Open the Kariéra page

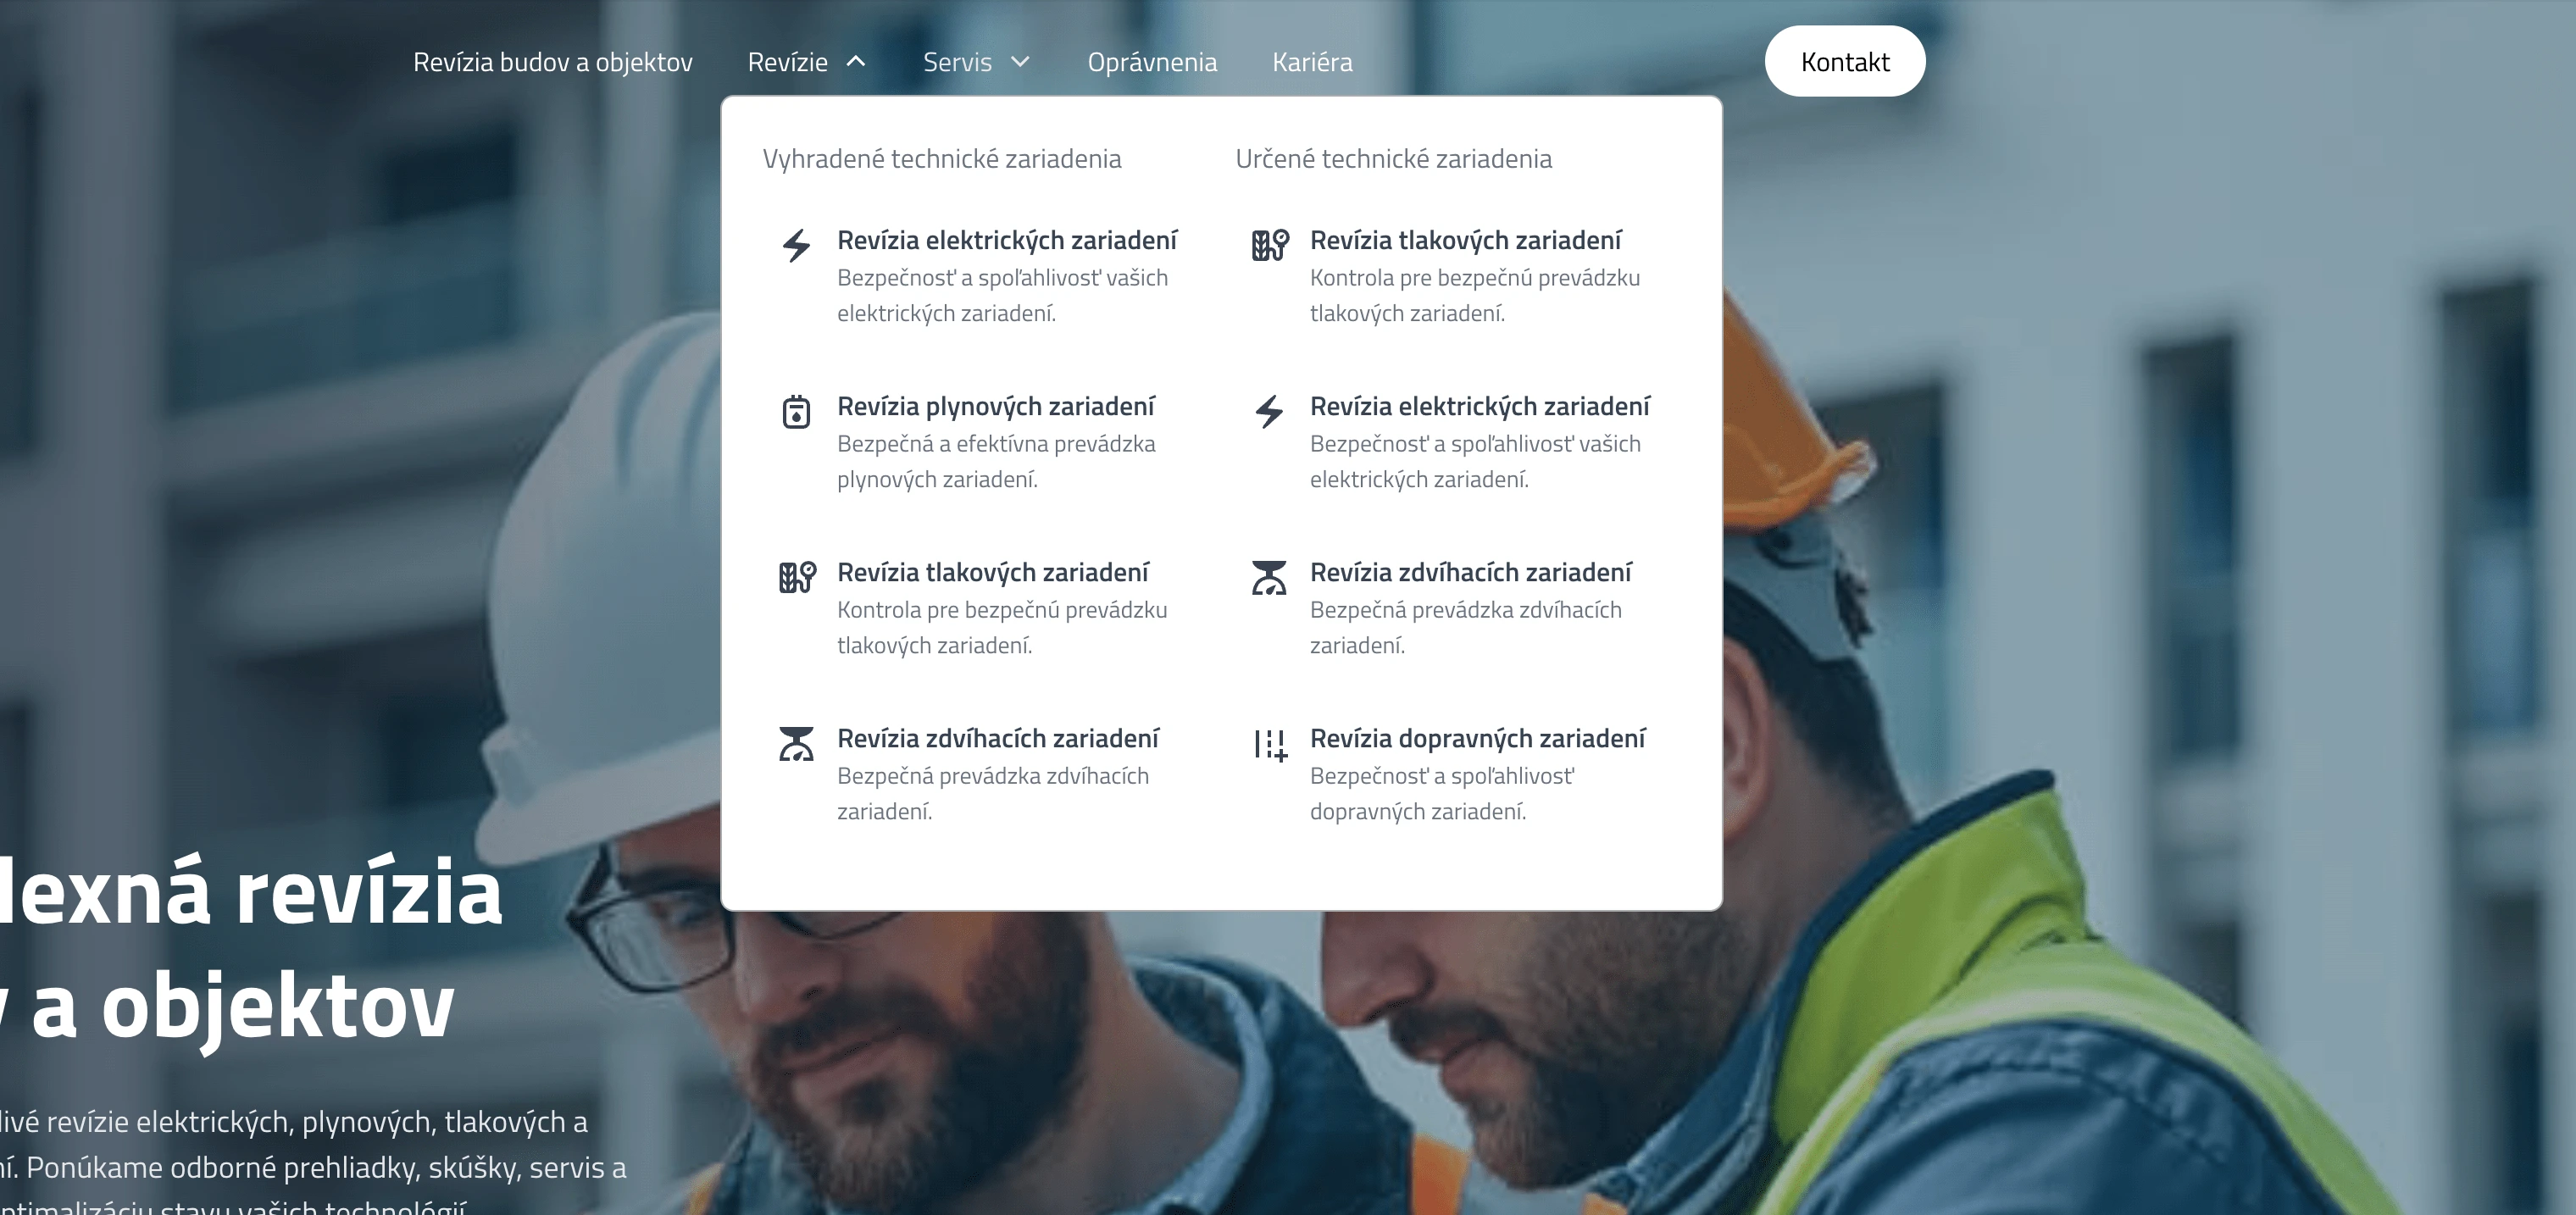tap(1312, 62)
